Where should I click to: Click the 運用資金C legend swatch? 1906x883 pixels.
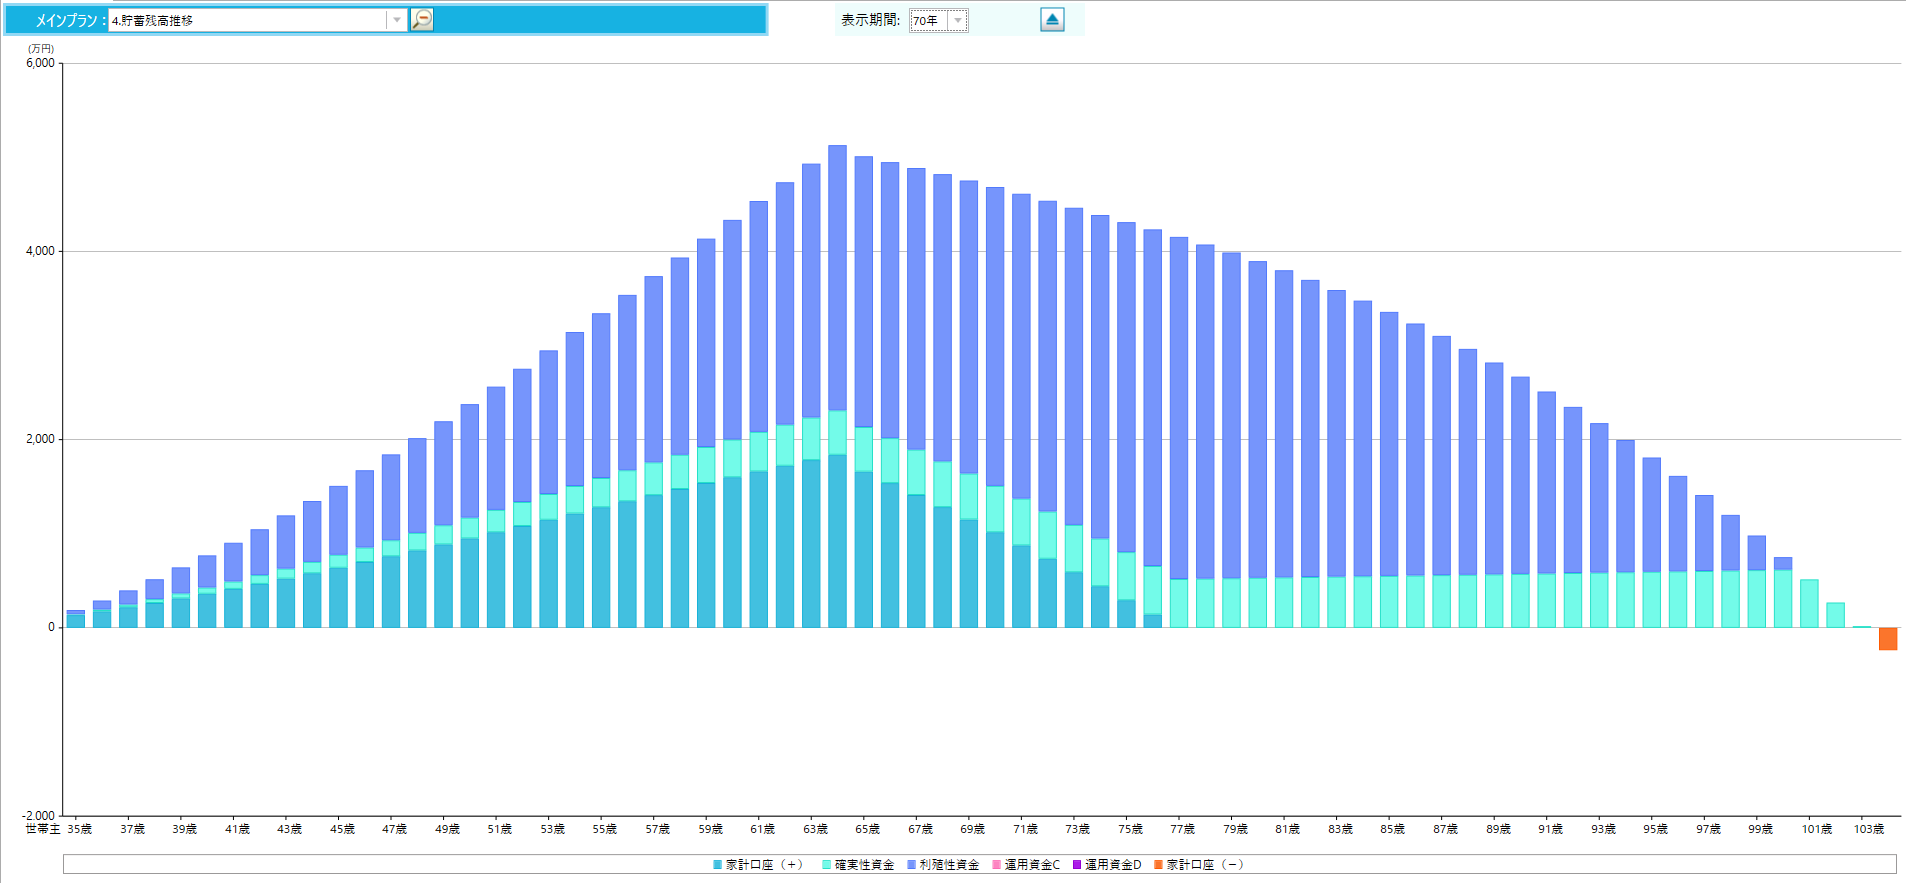[996, 865]
